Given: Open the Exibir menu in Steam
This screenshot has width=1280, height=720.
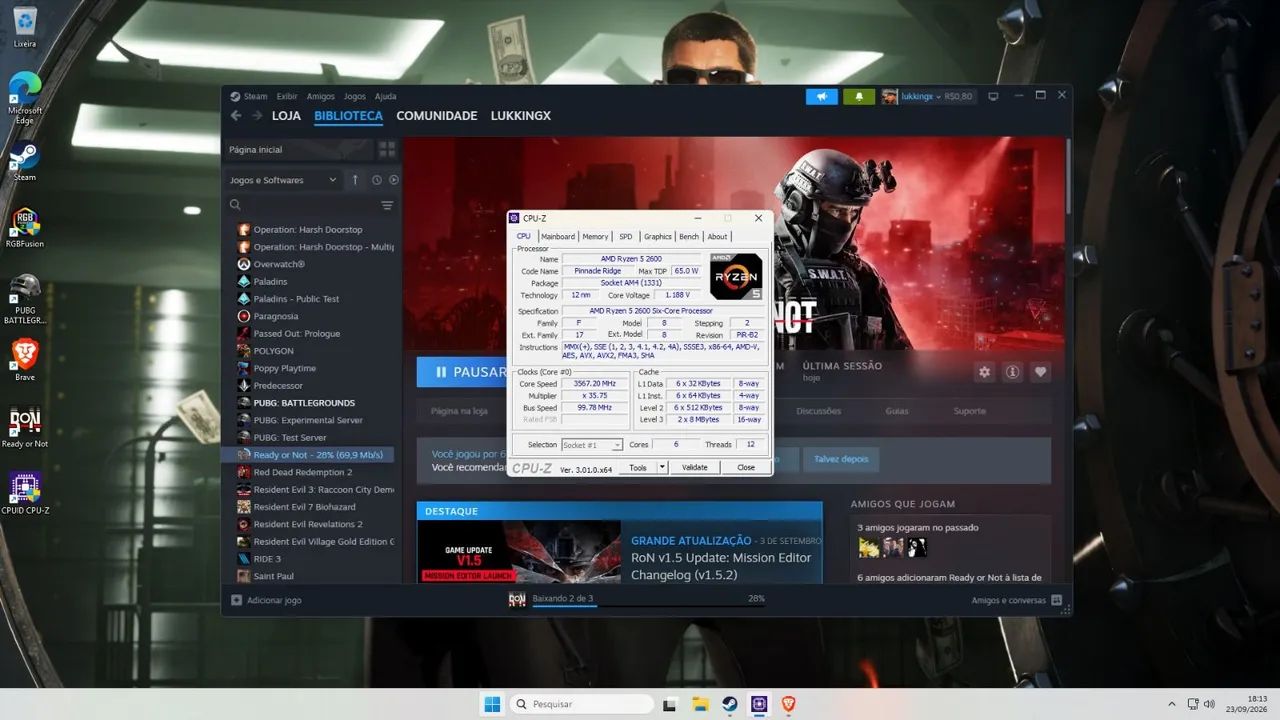Looking at the screenshot, I should point(287,97).
